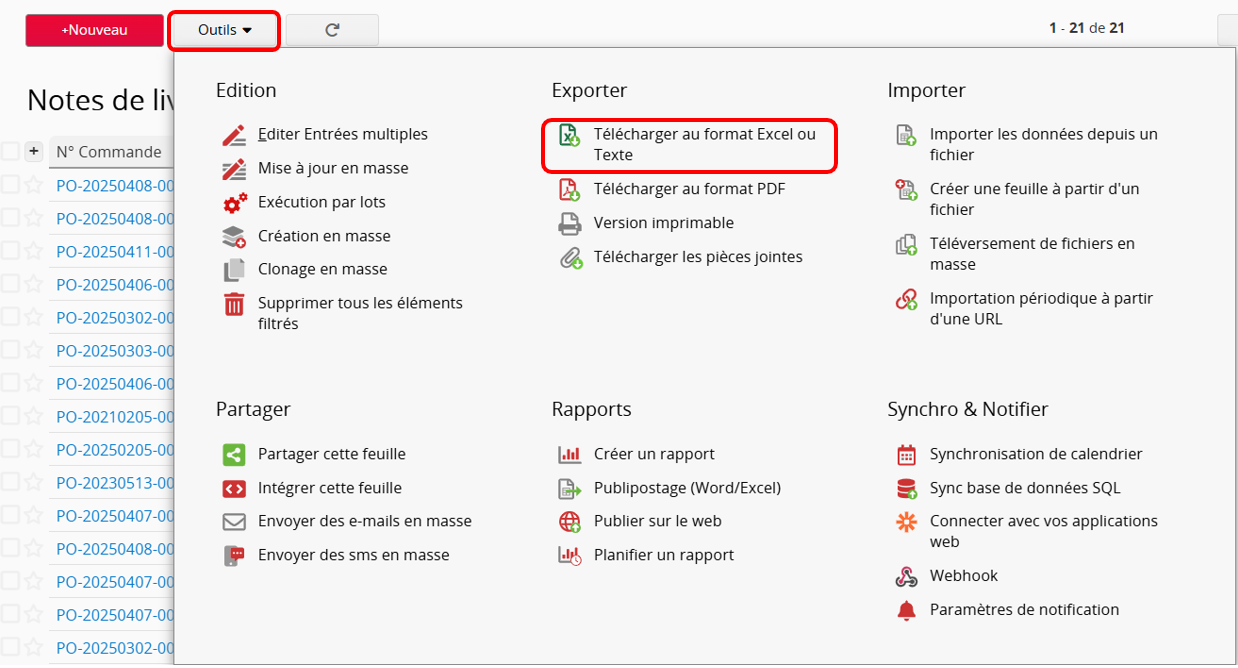The width and height of the screenshot is (1238, 668).
Task: Click the N° Commande column header
Action: pyautogui.click(x=109, y=152)
